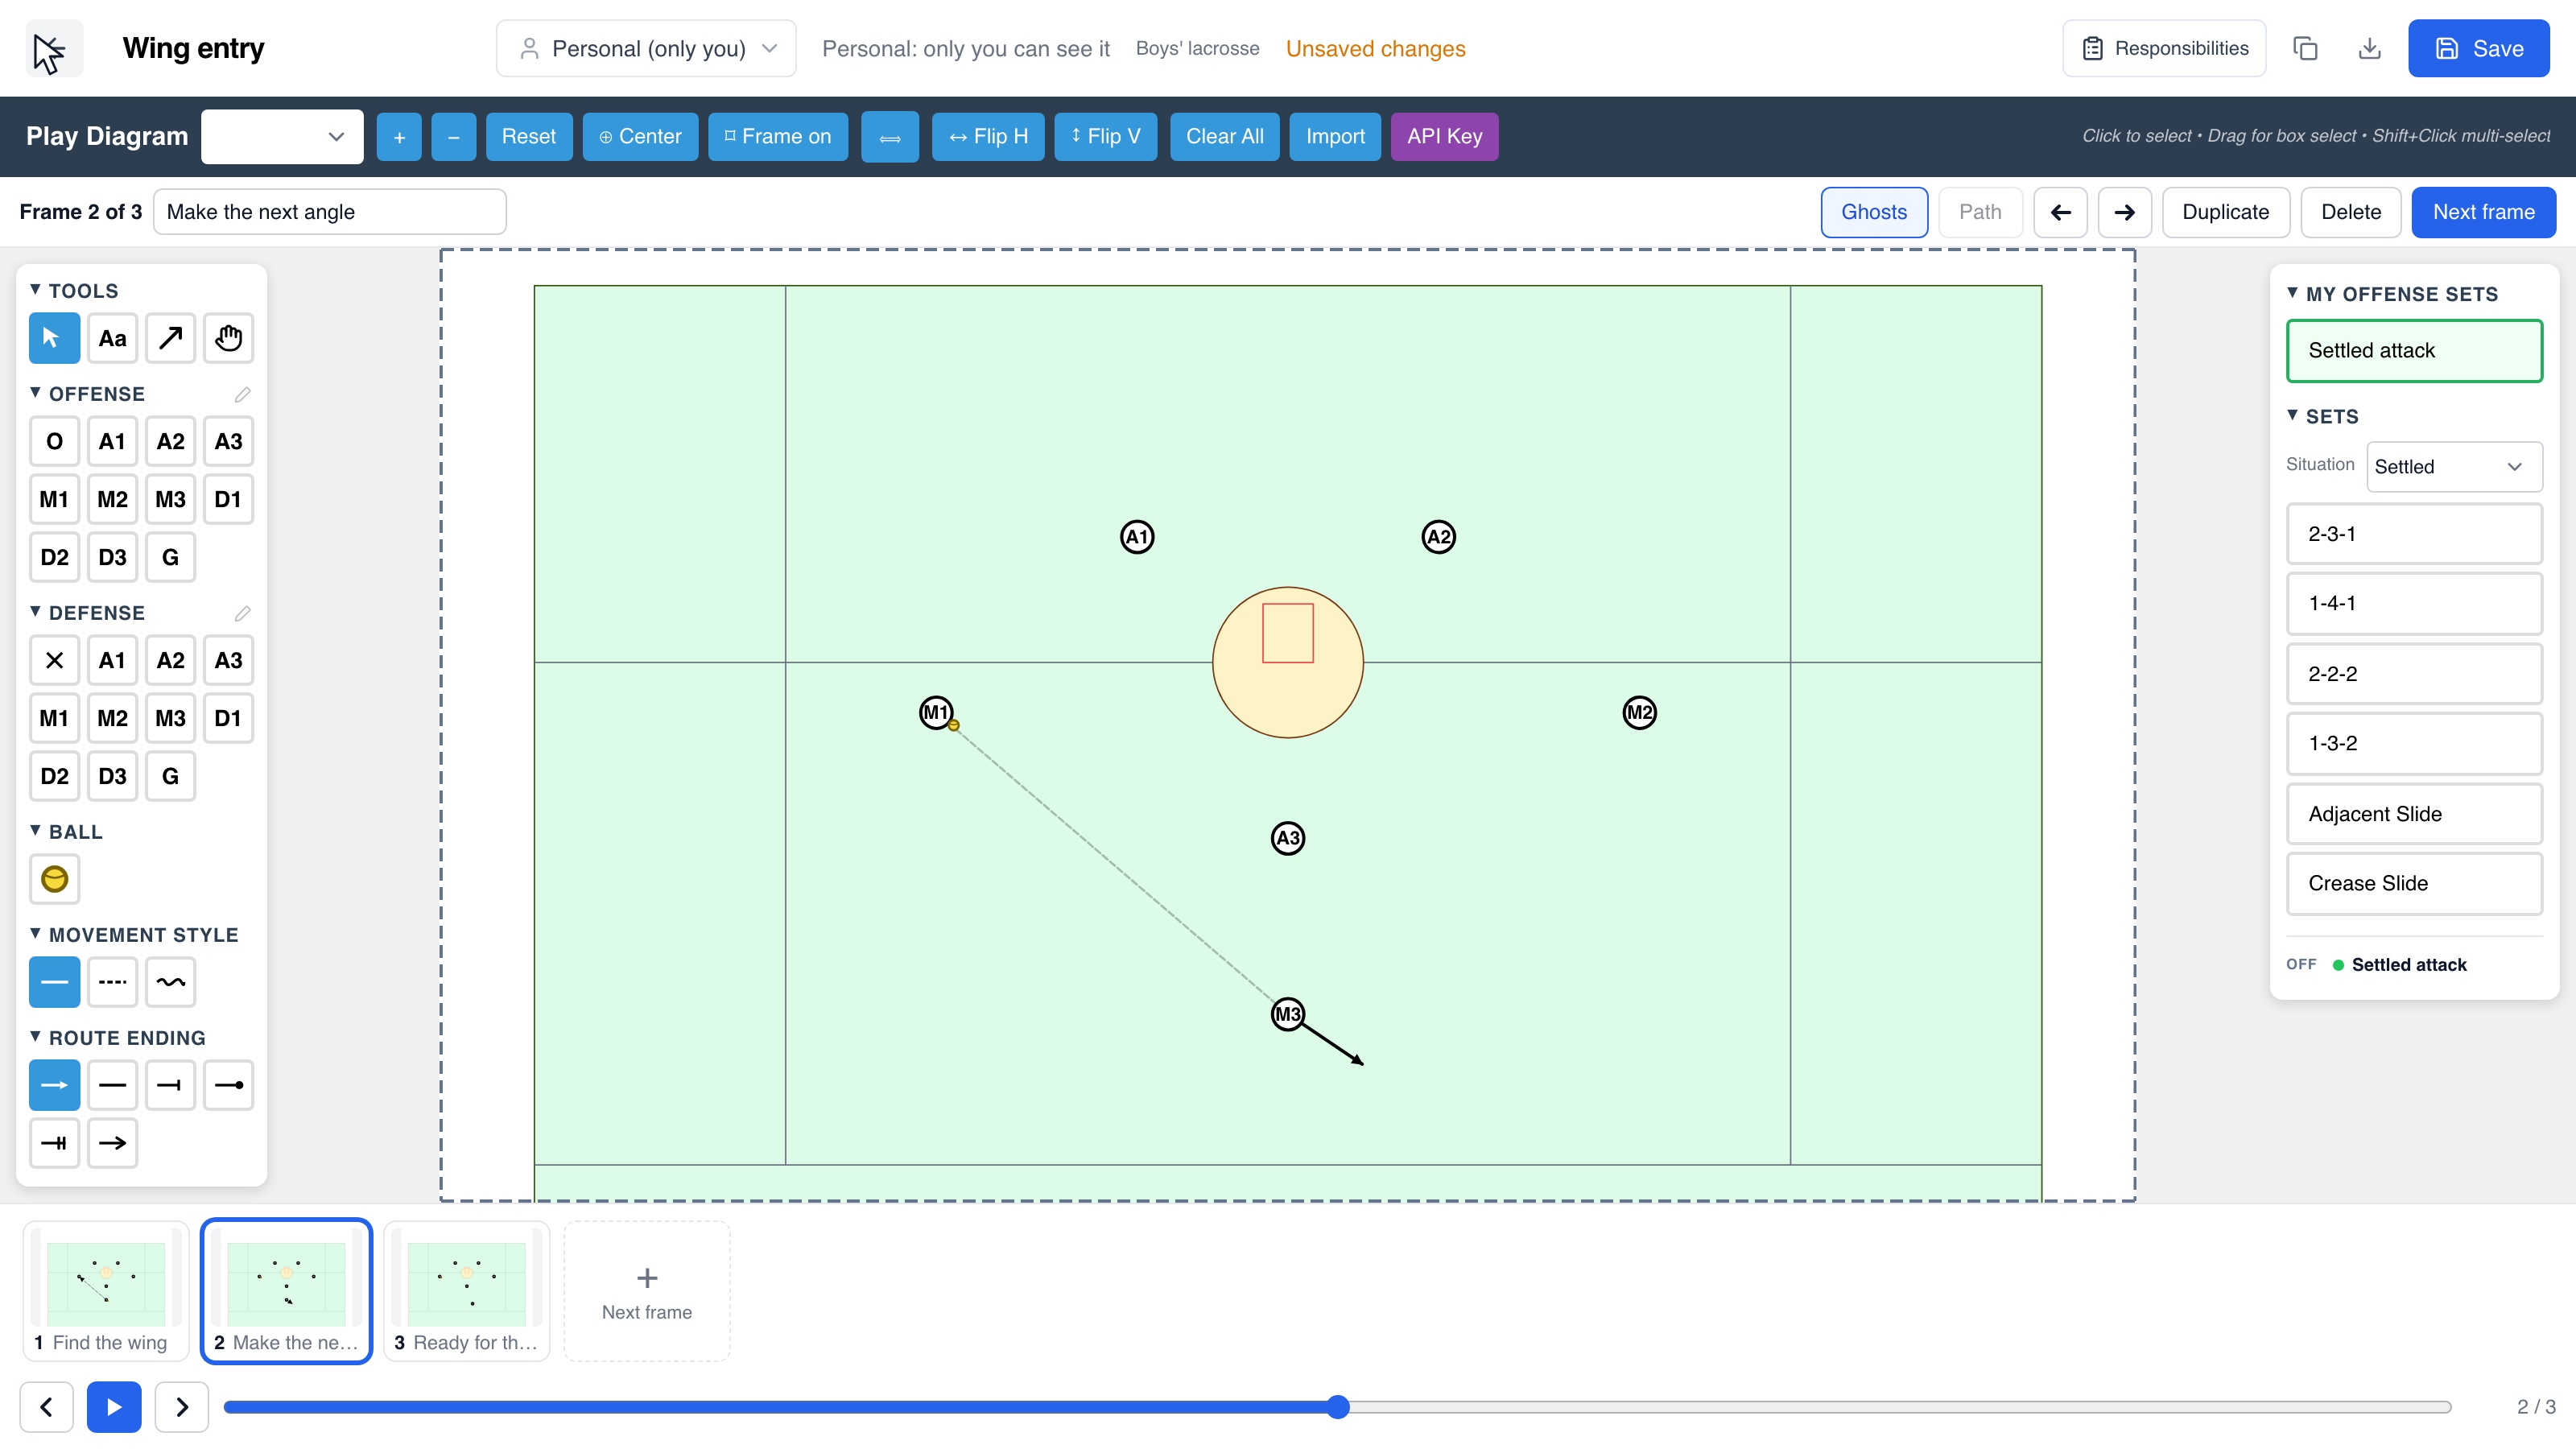Viewport: 2576px width, 1449px height.
Task: Click the Save button
Action: (2478, 48)
